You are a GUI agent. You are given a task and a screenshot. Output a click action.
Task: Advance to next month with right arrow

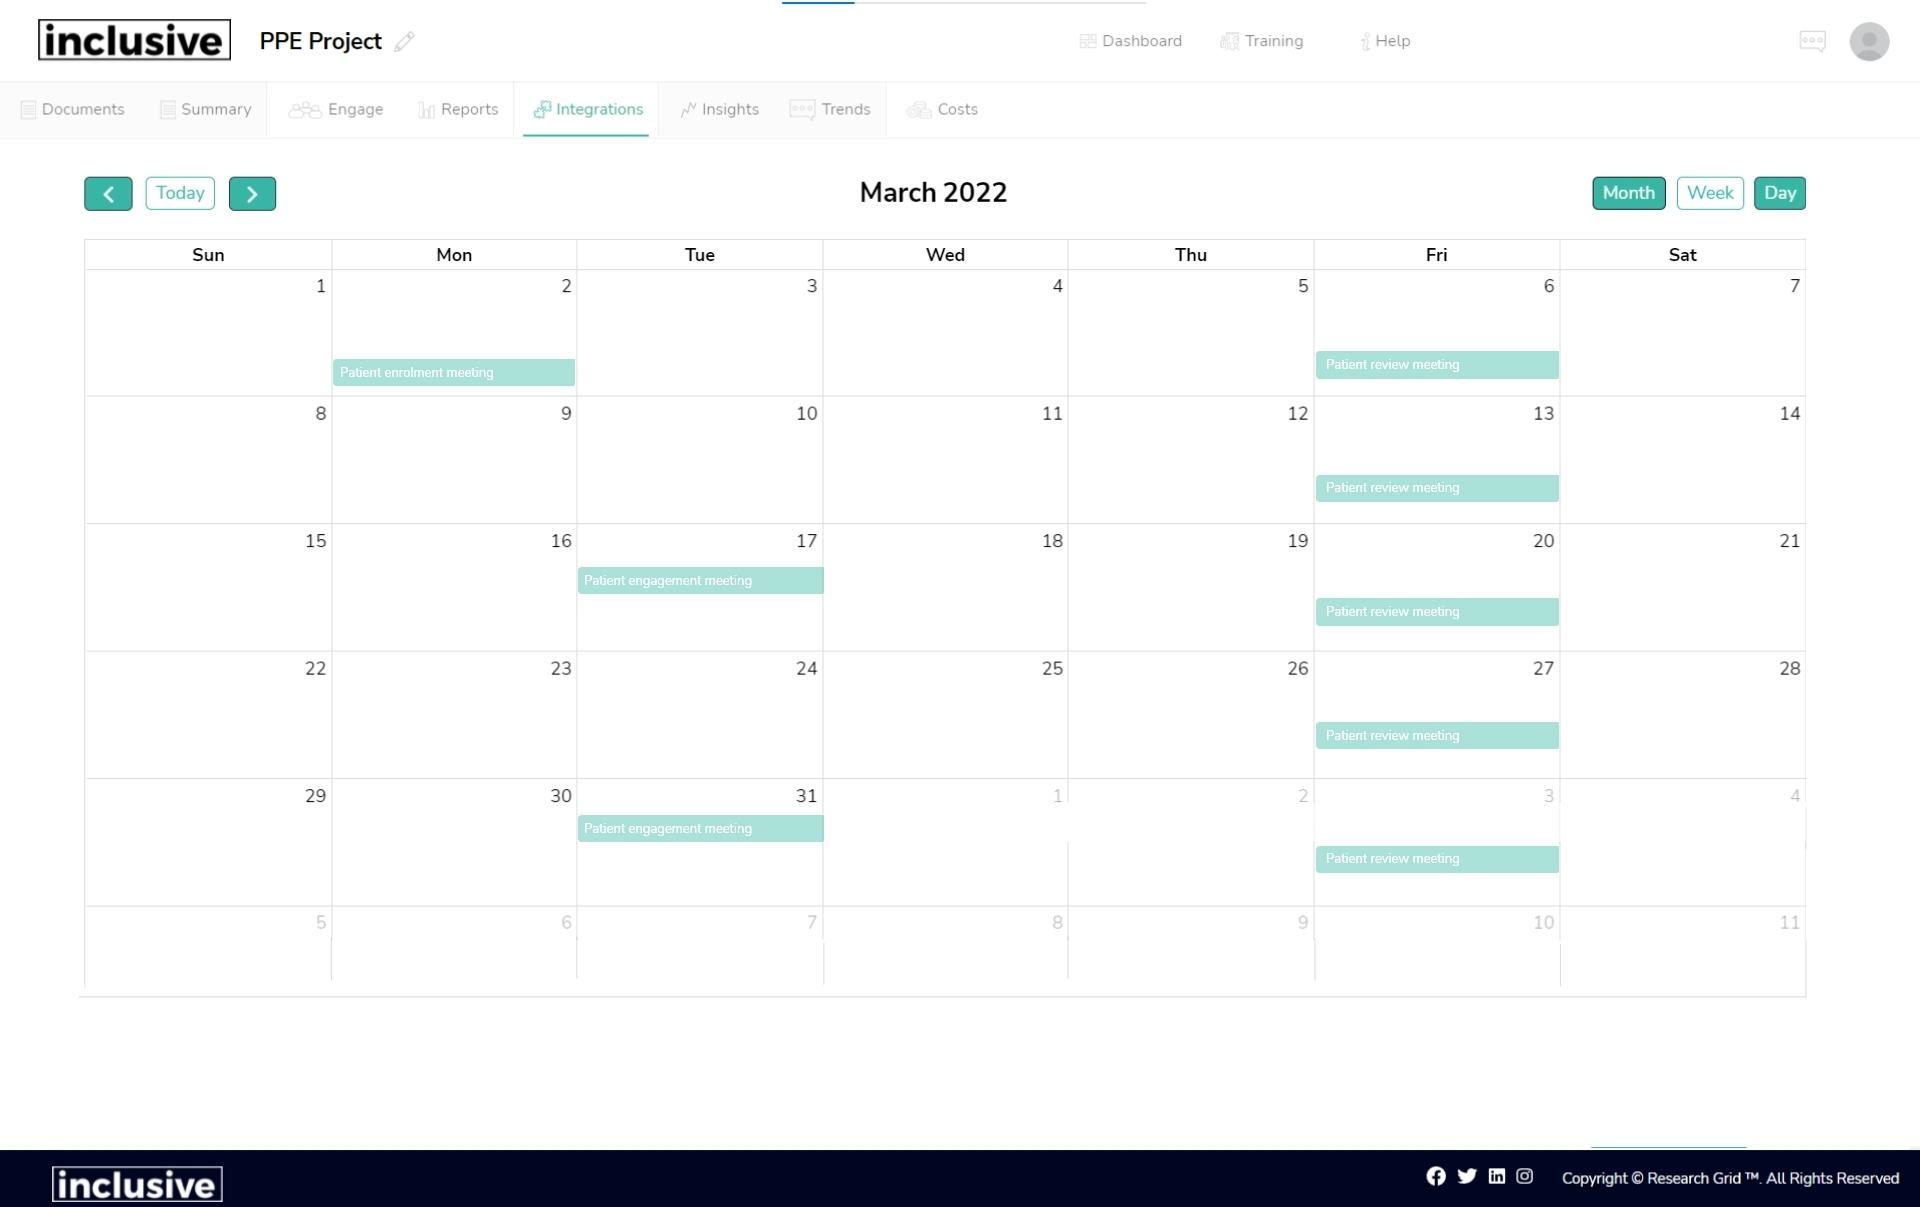(252, 193)
